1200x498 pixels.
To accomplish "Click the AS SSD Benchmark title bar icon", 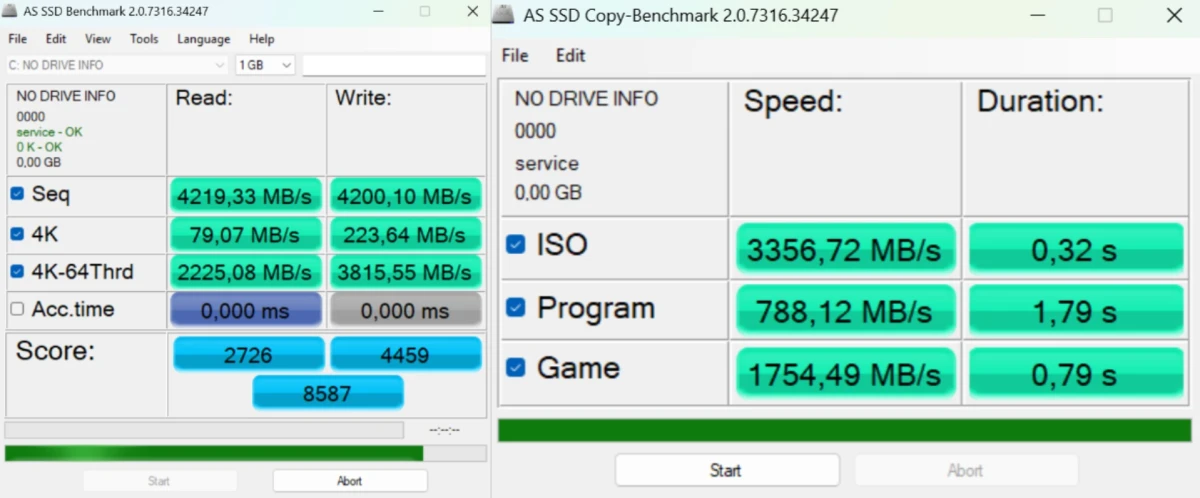I will [x=11, y=11].
